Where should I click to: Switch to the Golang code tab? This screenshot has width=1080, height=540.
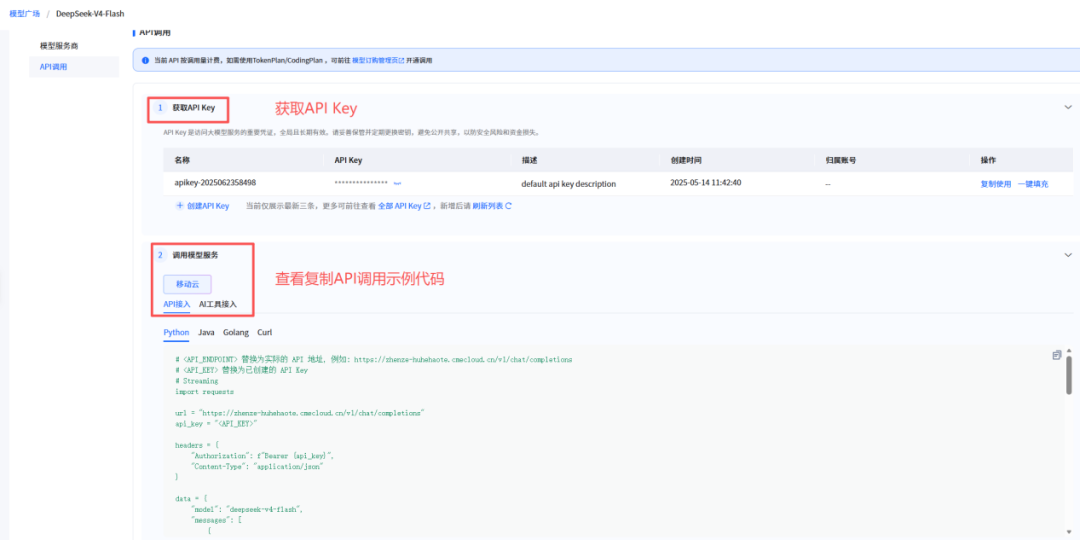236,332
